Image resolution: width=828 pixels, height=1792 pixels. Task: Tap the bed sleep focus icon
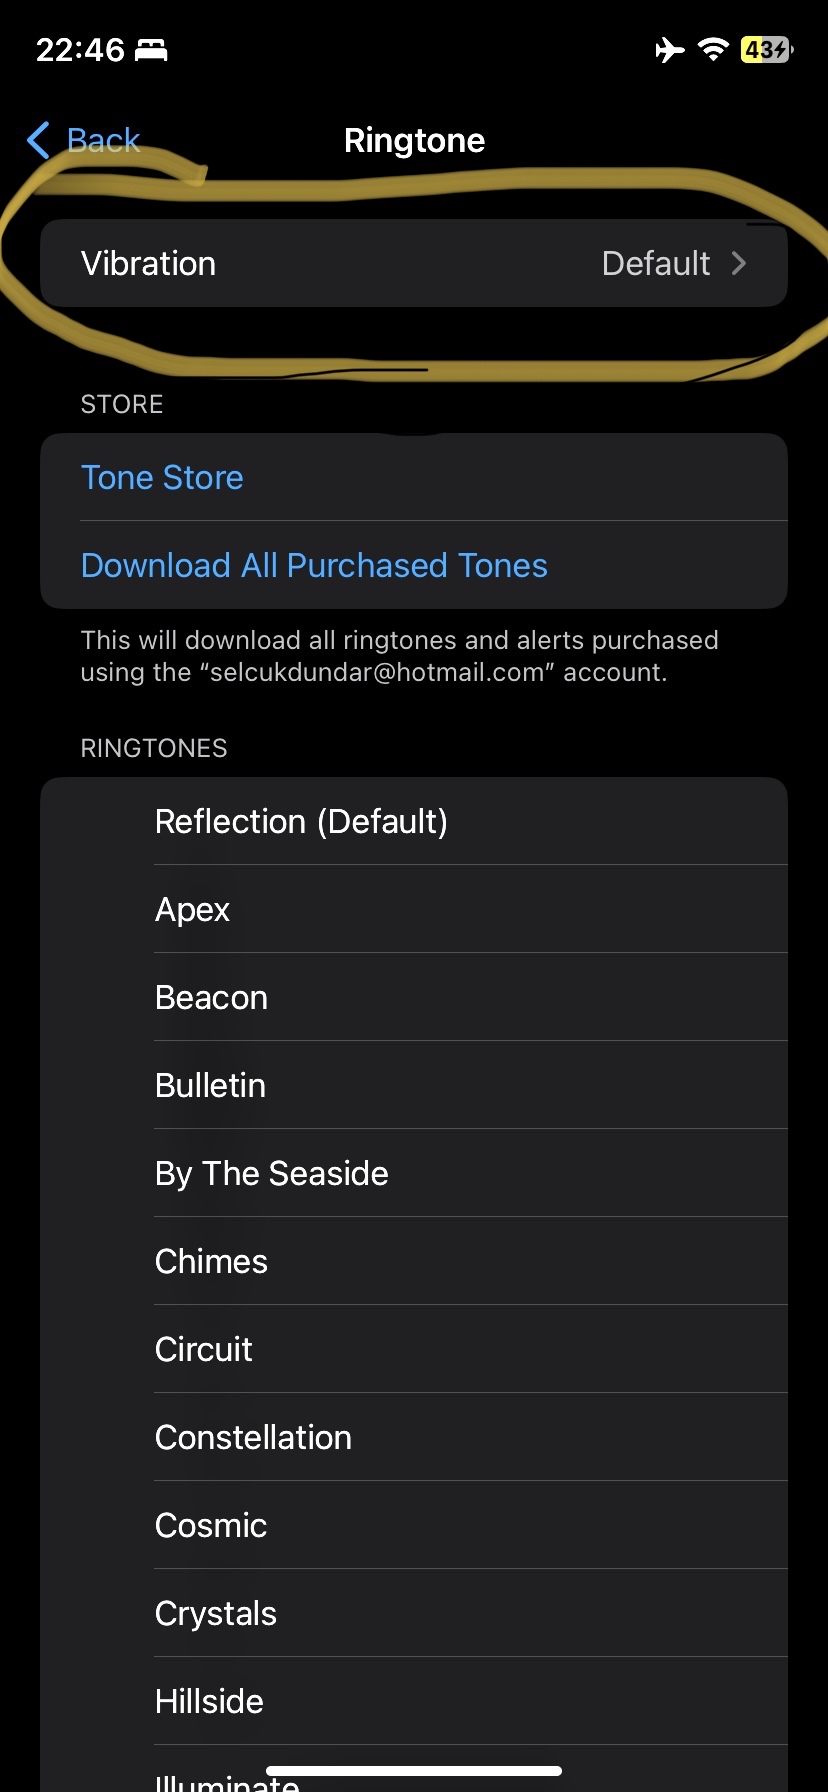(x=151, y=49)
